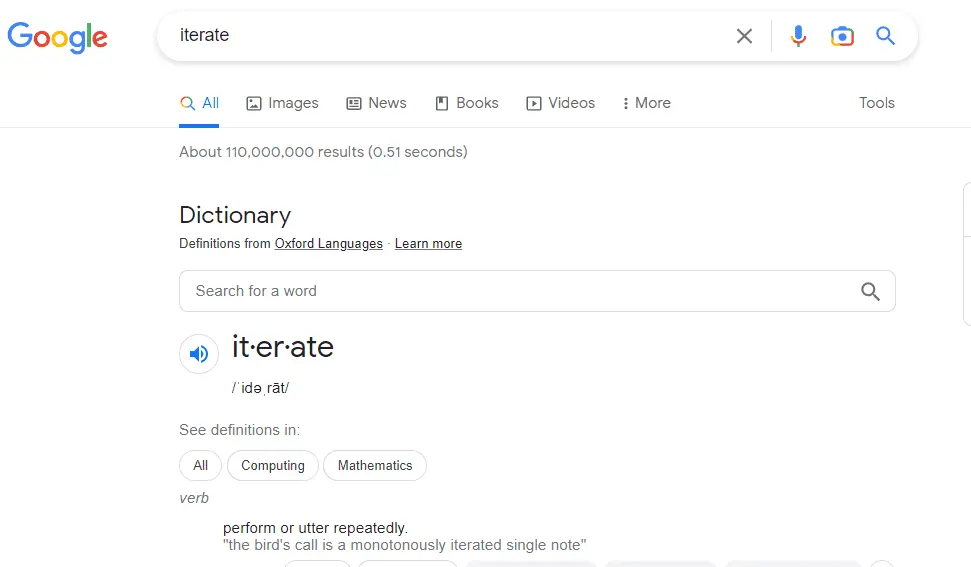Open Google Lens image search camera icon
Viewport: 971px width, 567px height.
(x=842, y=36)
